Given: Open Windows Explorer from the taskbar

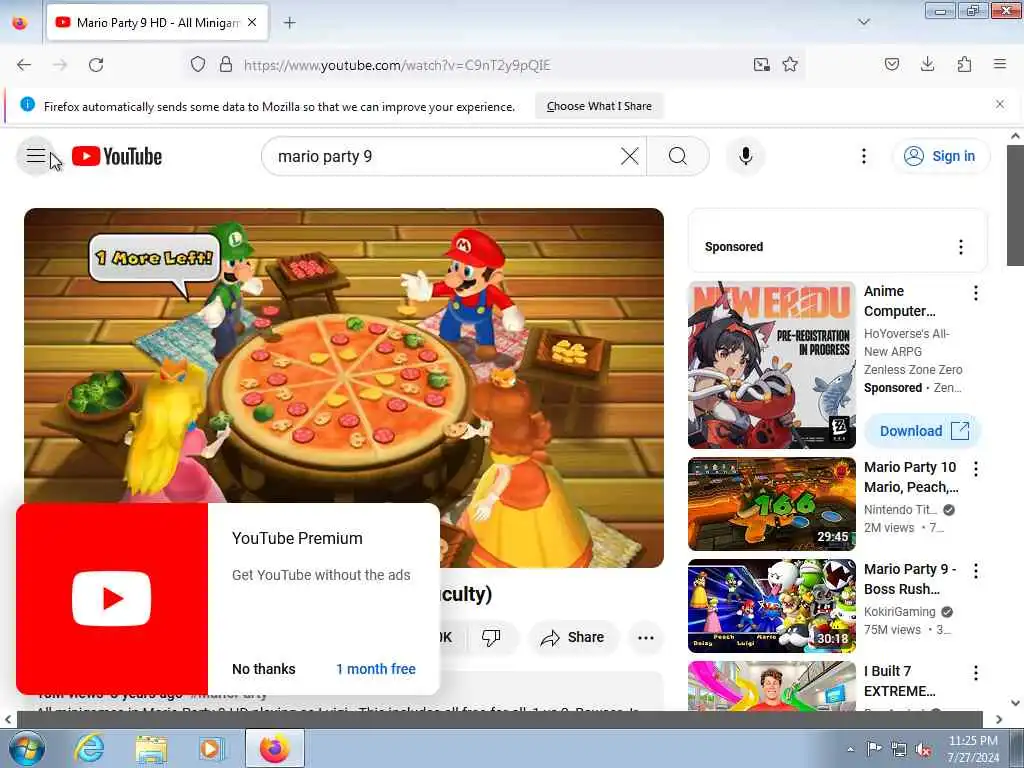Looking at the screenshot, I should pyautogui.click(x=152, y=748).
